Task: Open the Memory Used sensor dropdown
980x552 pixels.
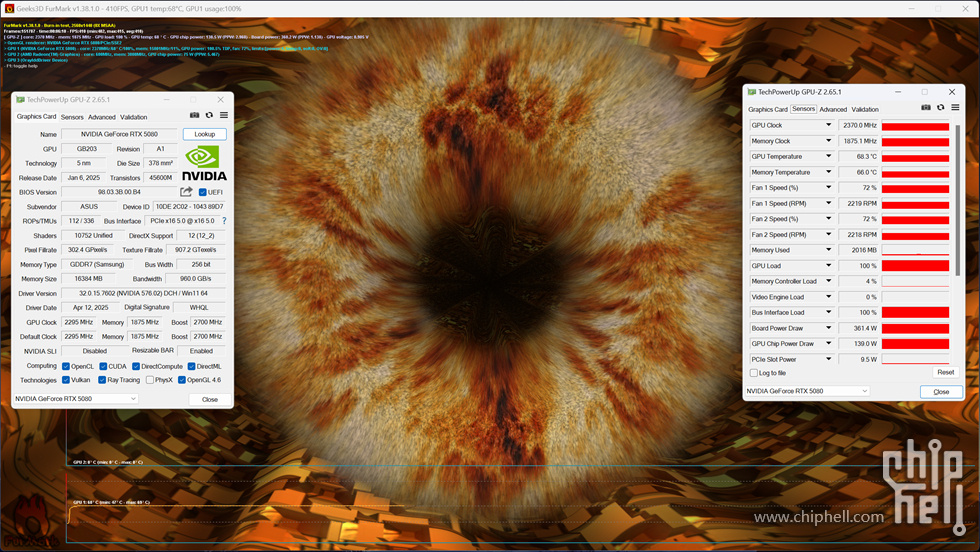Action: (829, 250)
